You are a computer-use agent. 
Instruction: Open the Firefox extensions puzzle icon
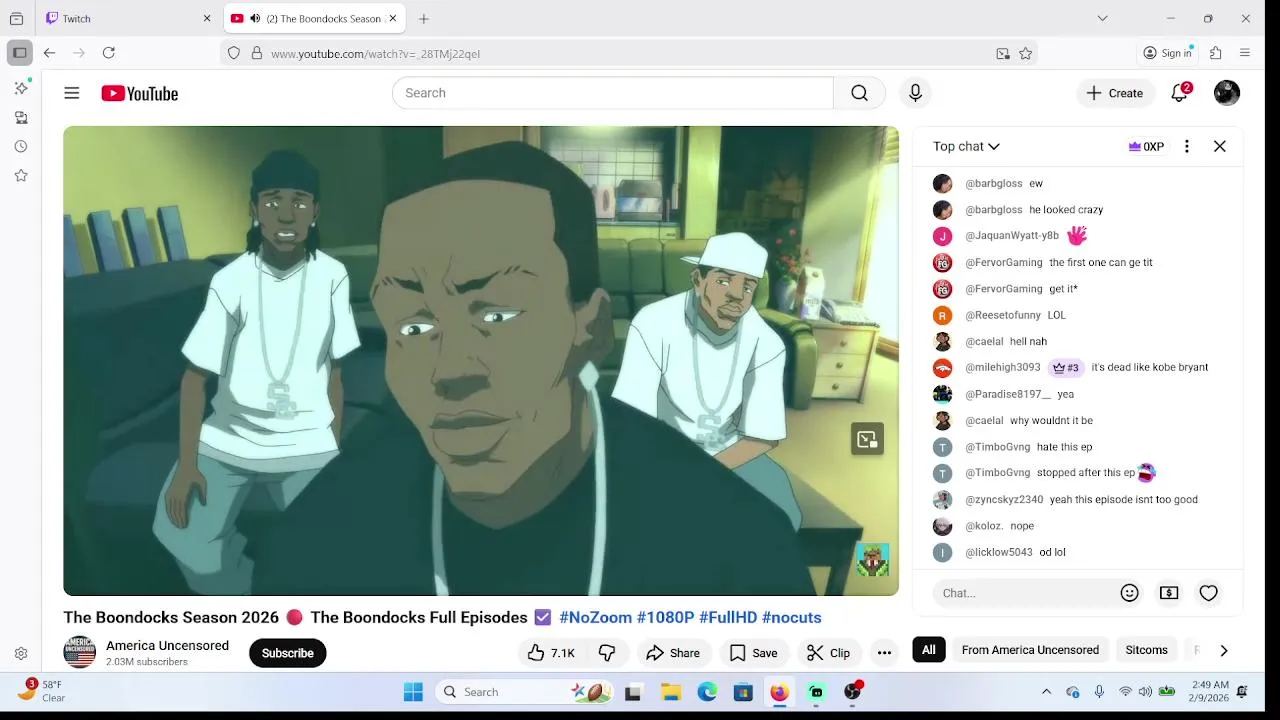(1216, 53)
